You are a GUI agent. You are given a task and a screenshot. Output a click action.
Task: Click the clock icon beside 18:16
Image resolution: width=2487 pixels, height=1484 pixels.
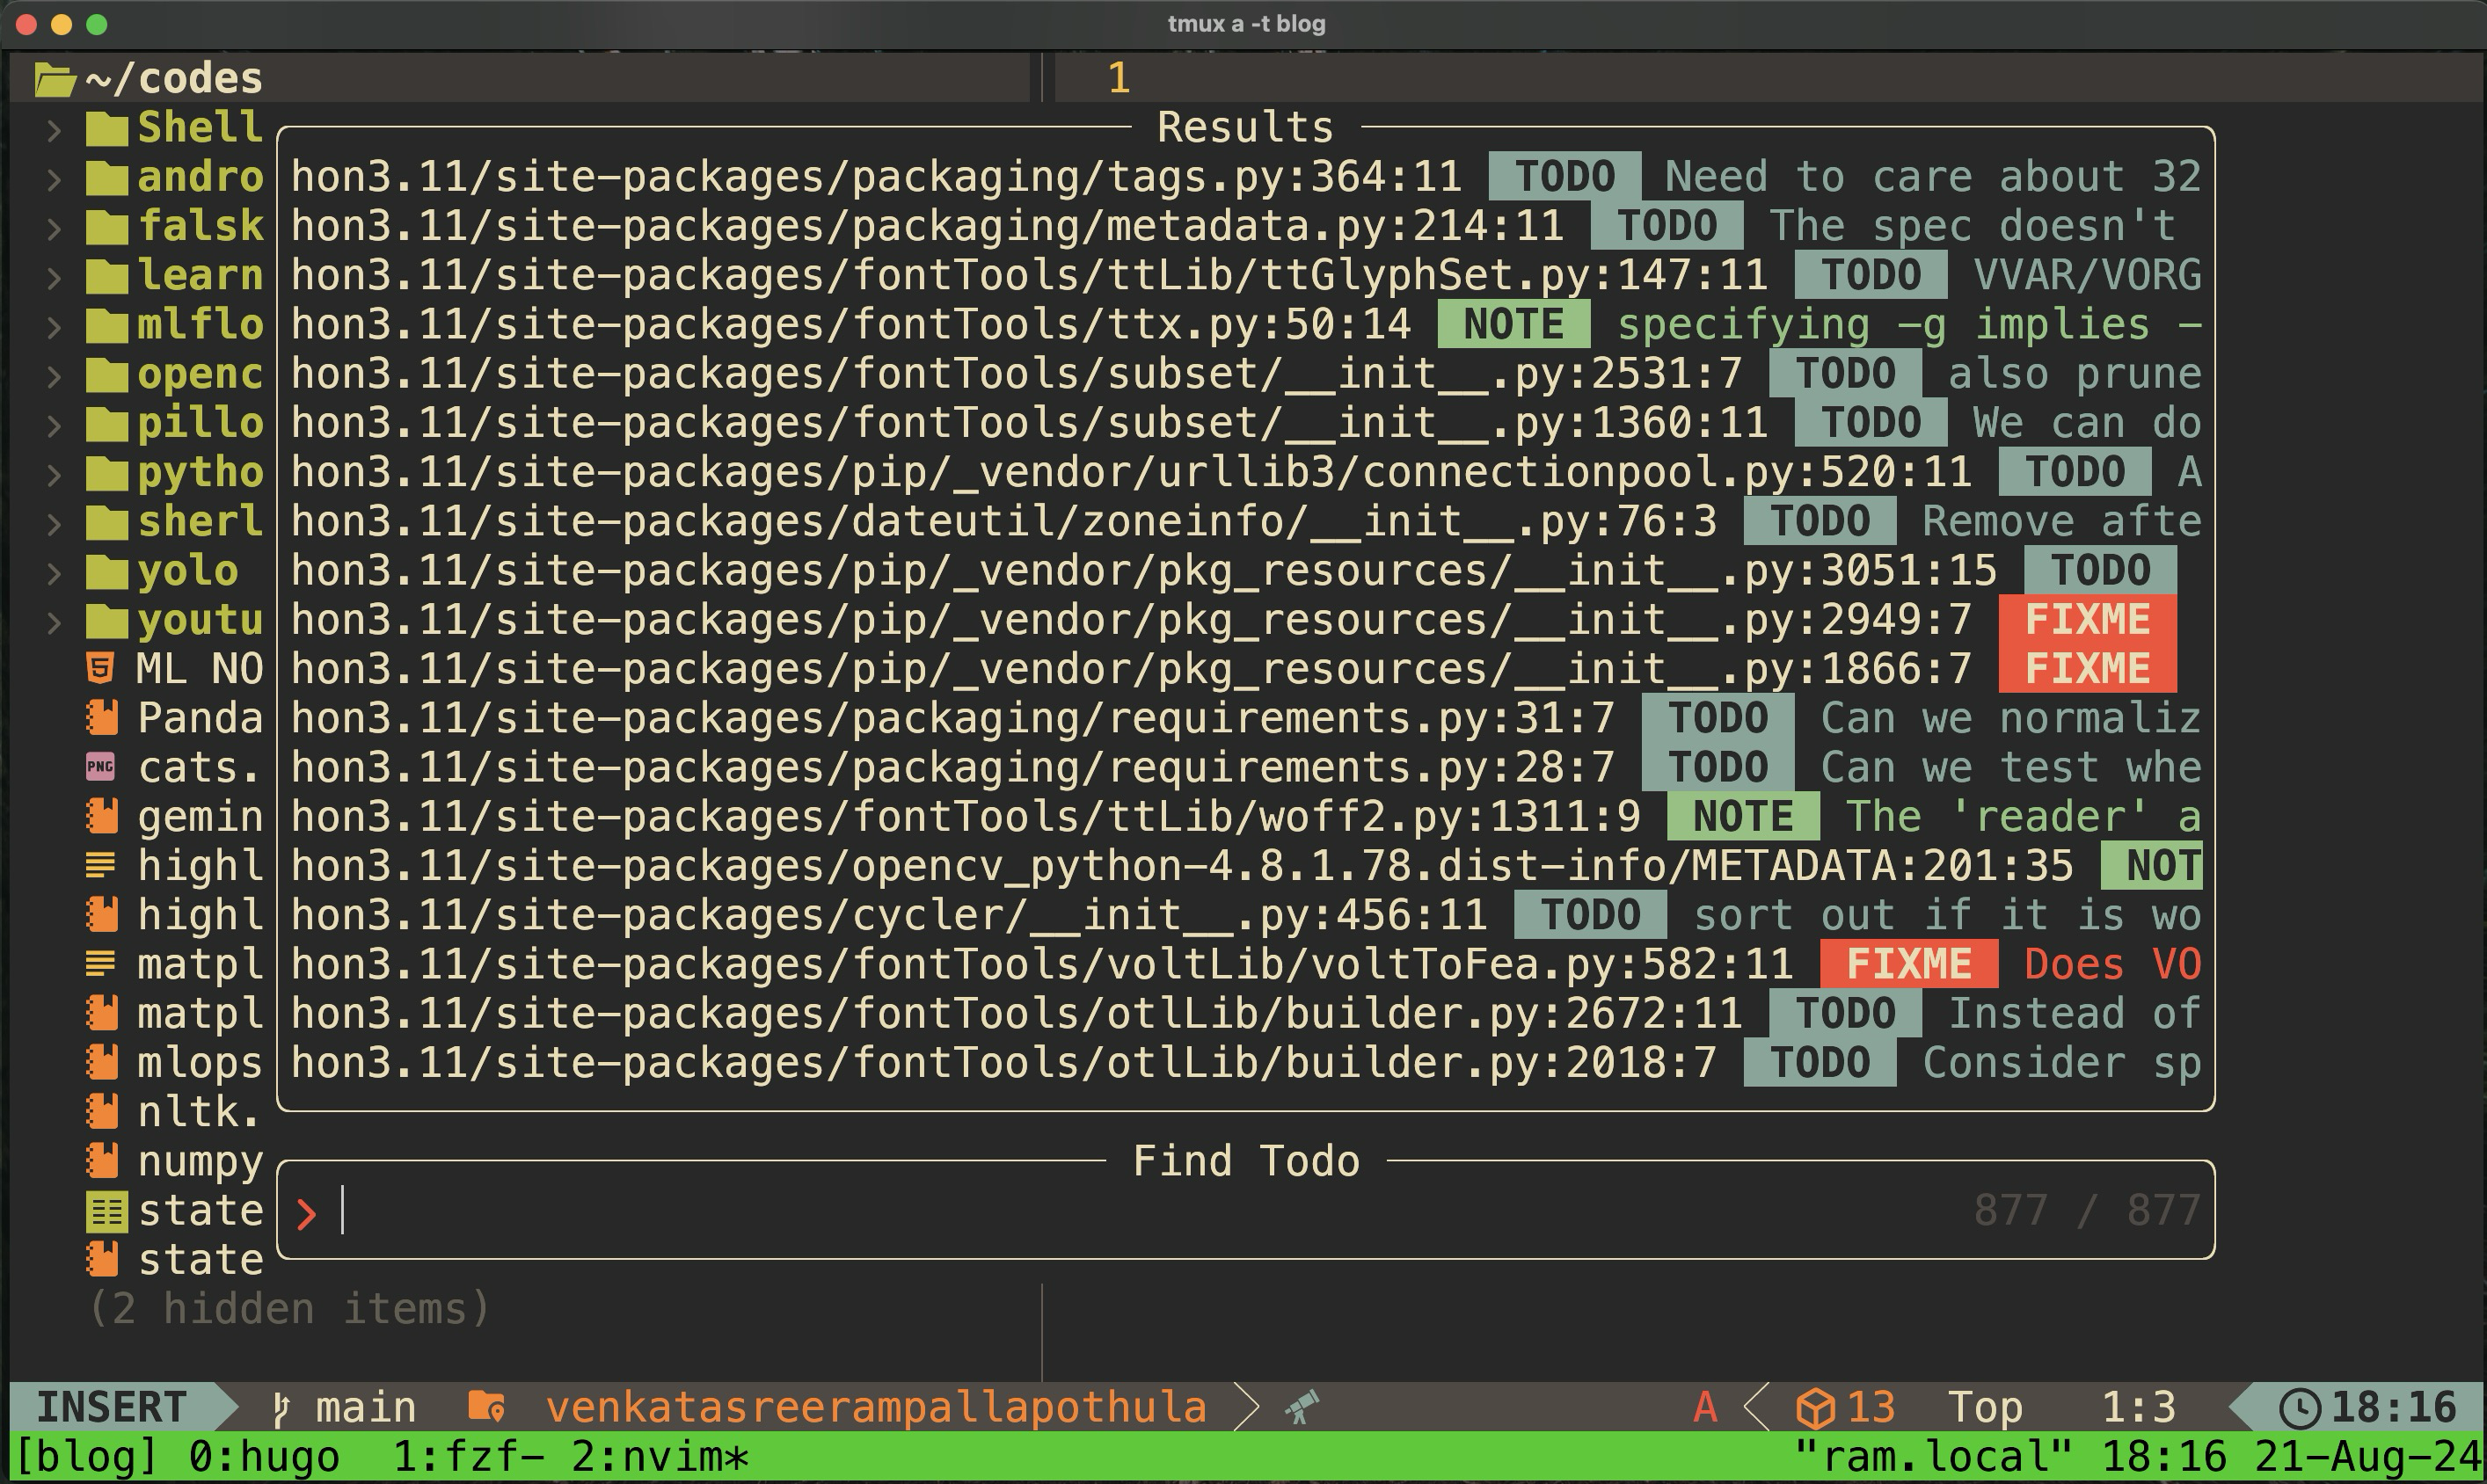click(2299, 1408)
